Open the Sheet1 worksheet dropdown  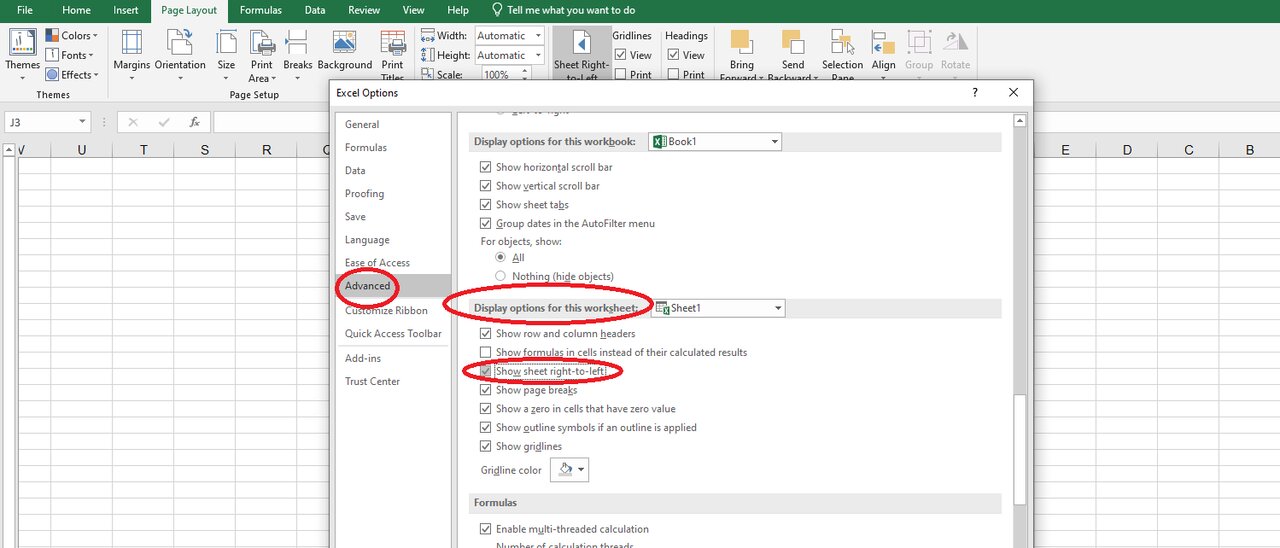777,308
